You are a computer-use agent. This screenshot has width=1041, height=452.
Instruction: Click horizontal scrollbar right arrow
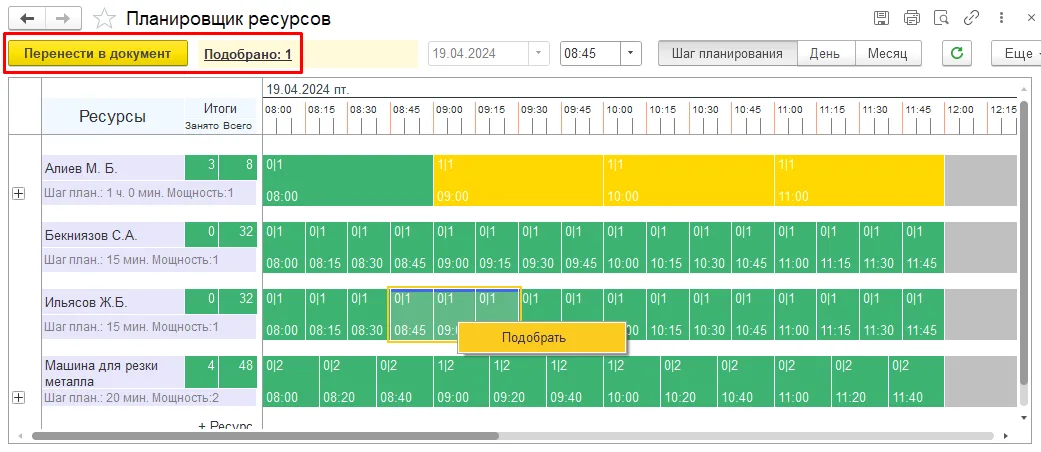(x=1007, y=436)
